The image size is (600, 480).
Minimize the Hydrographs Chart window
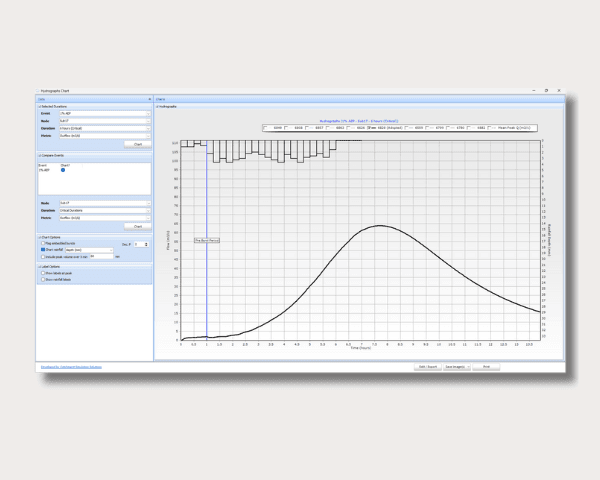534,91
